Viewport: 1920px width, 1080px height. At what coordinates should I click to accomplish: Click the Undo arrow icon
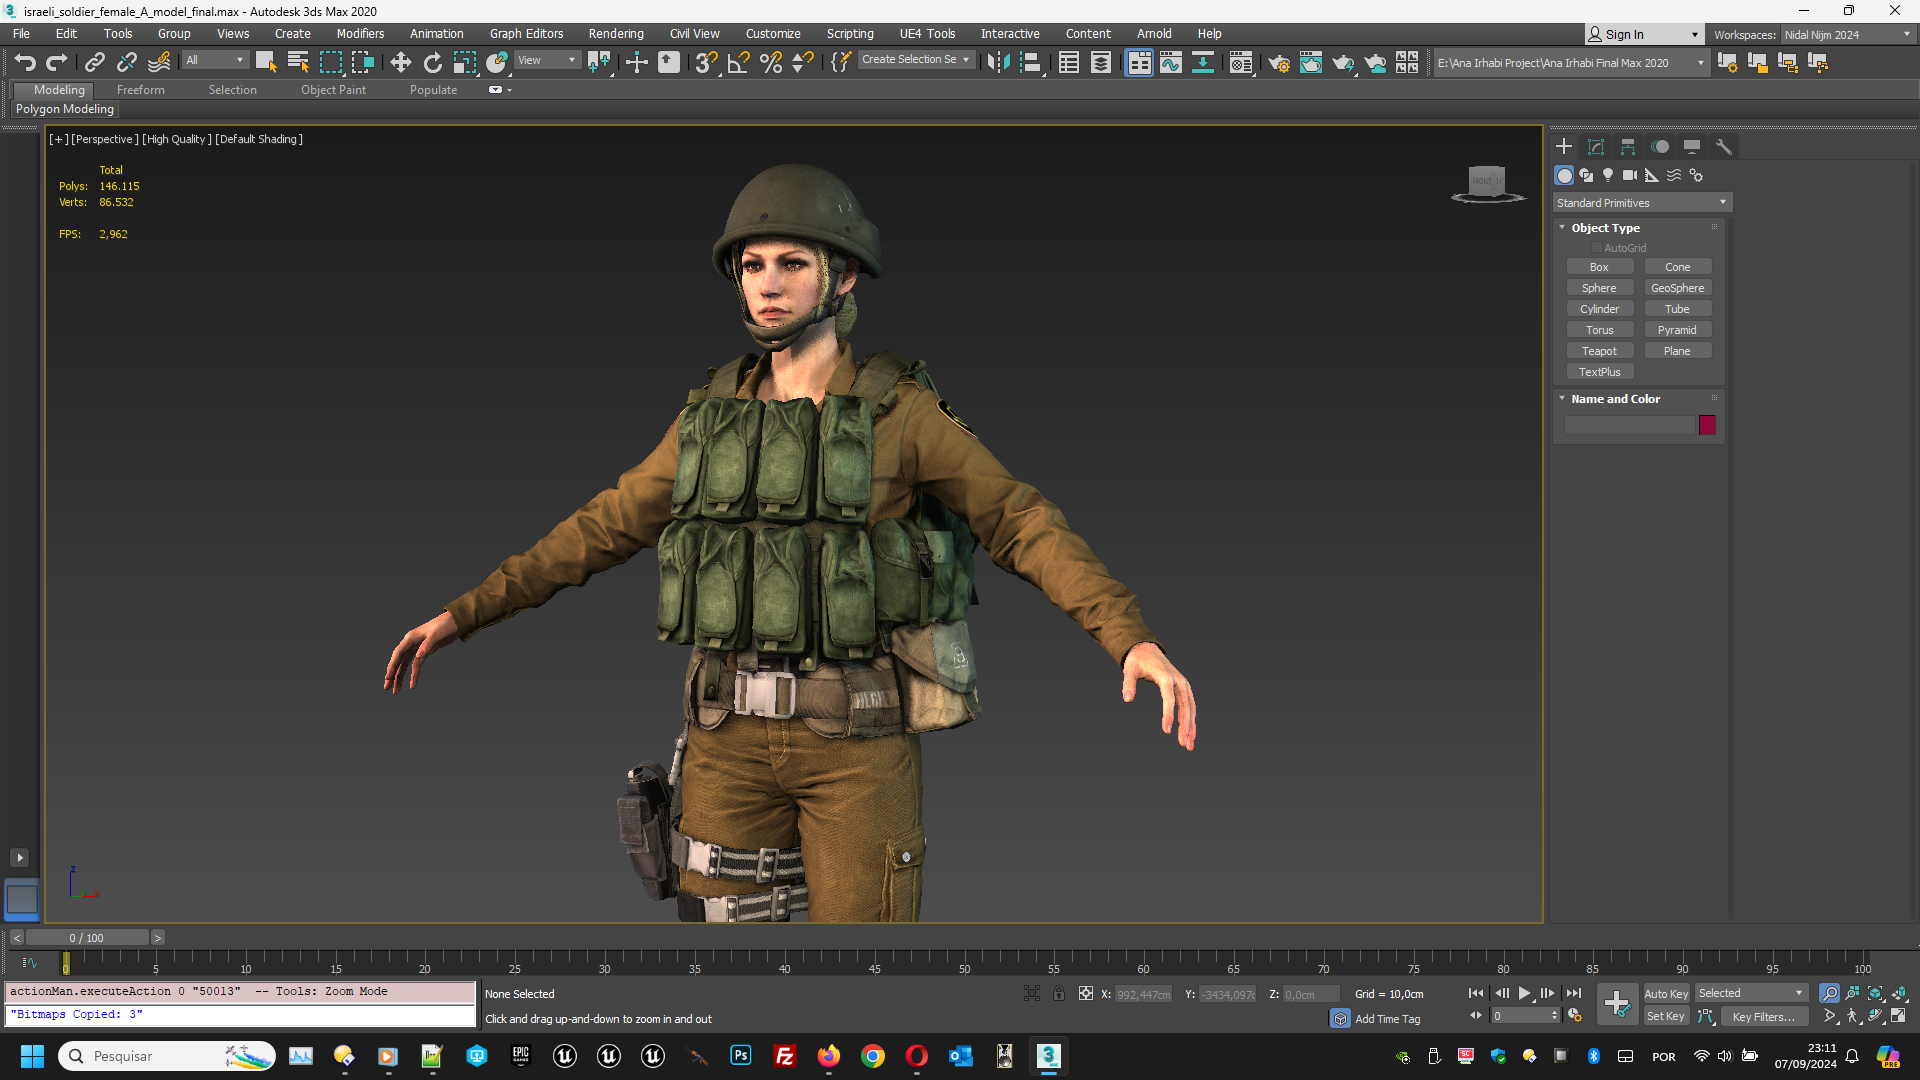tap(25, 63)
